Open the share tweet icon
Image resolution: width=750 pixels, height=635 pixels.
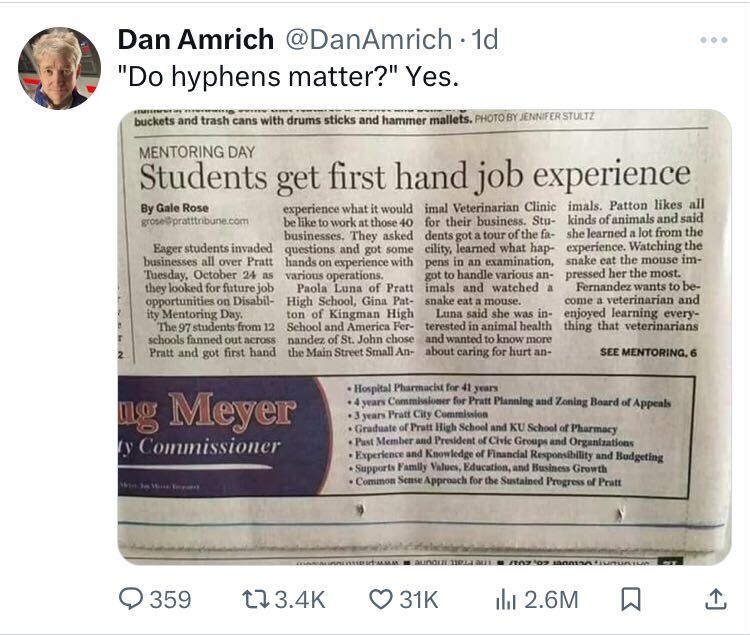pyautogui.click(x=716, y=599)
